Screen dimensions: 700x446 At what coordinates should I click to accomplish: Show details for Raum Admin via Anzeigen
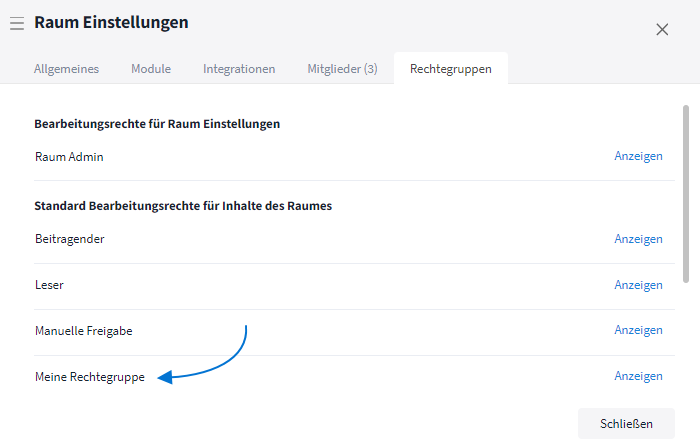pyautogui.click(x=638, y=156)
